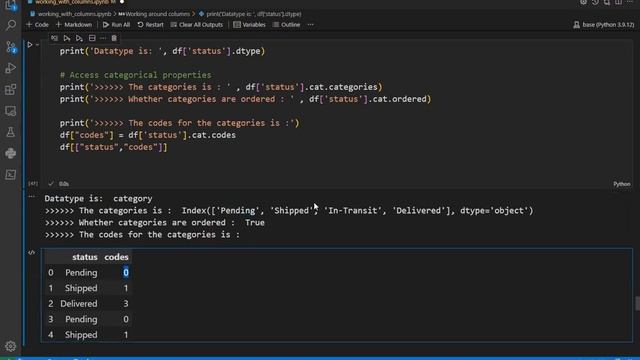Open the timeline history icon in title bar
640x360 pixels.
(x=596, y=2)
